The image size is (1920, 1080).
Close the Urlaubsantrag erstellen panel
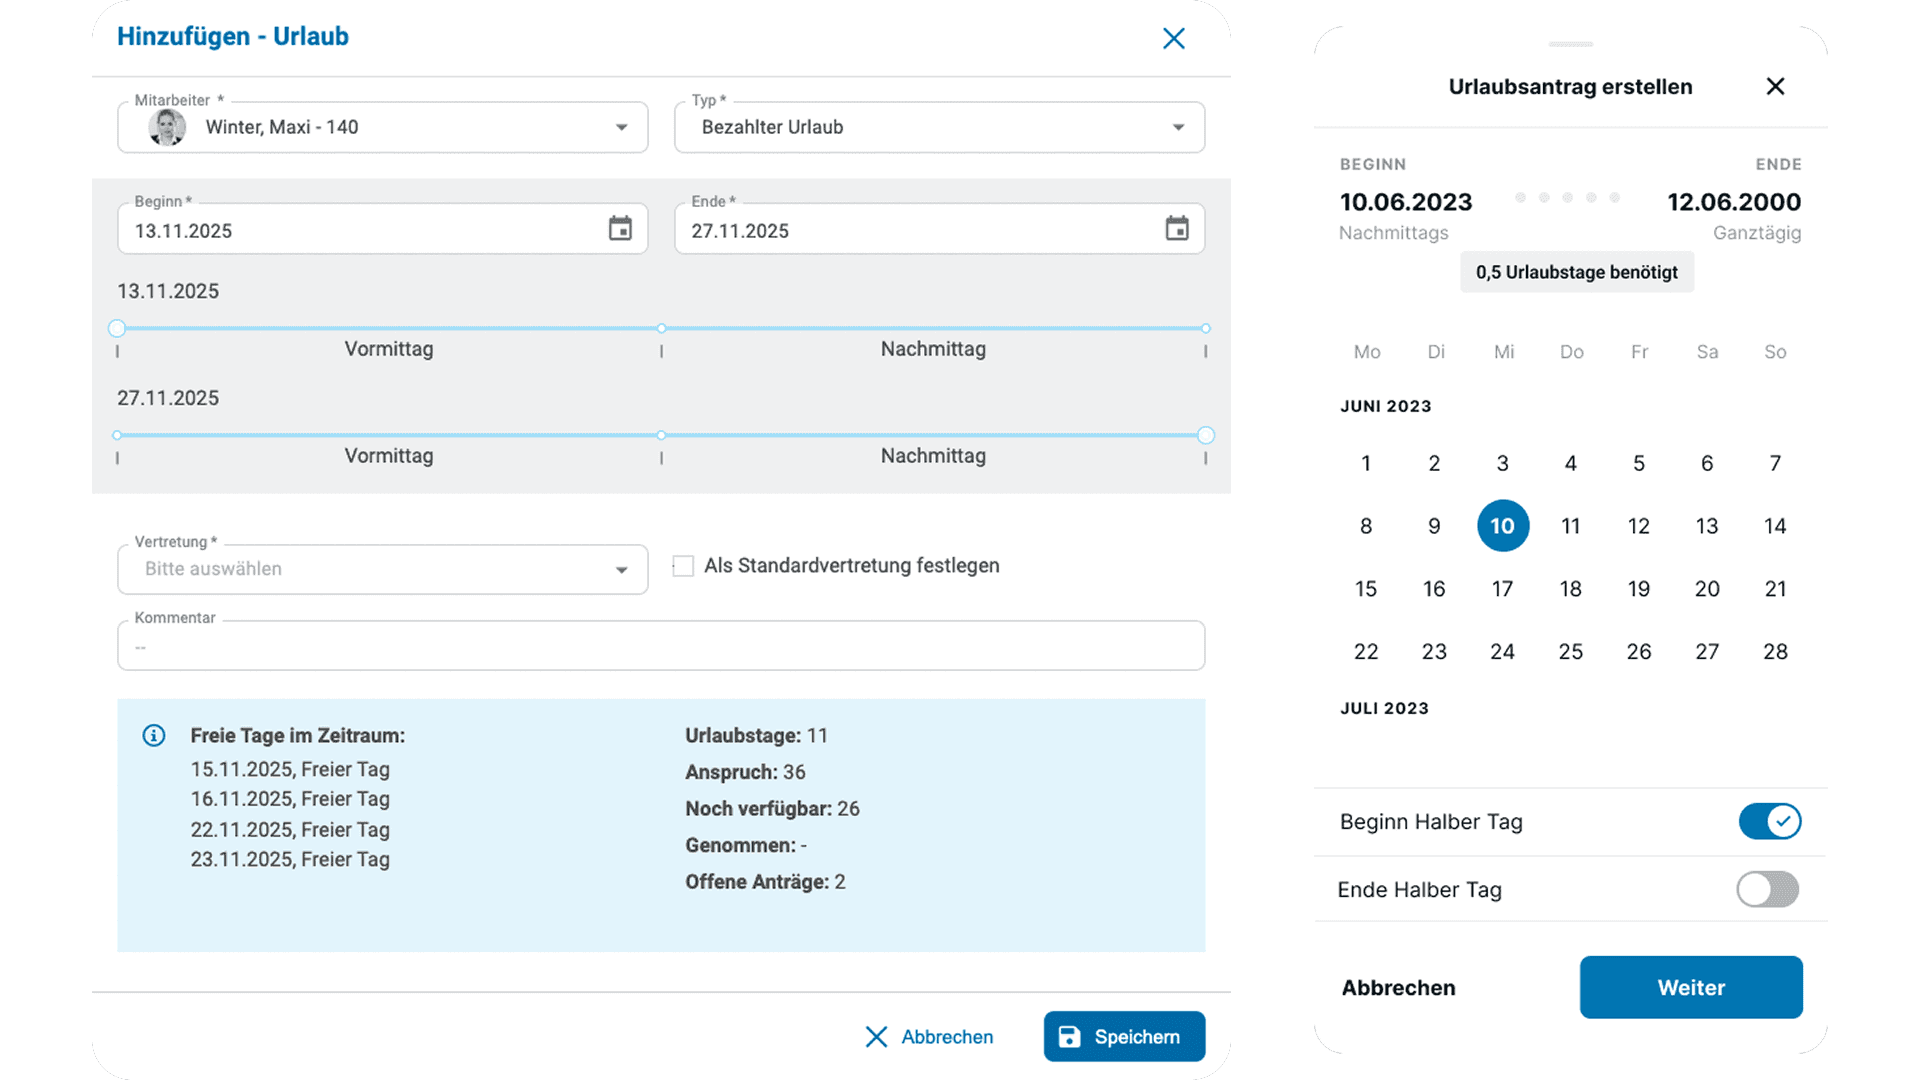[1775, 86]
